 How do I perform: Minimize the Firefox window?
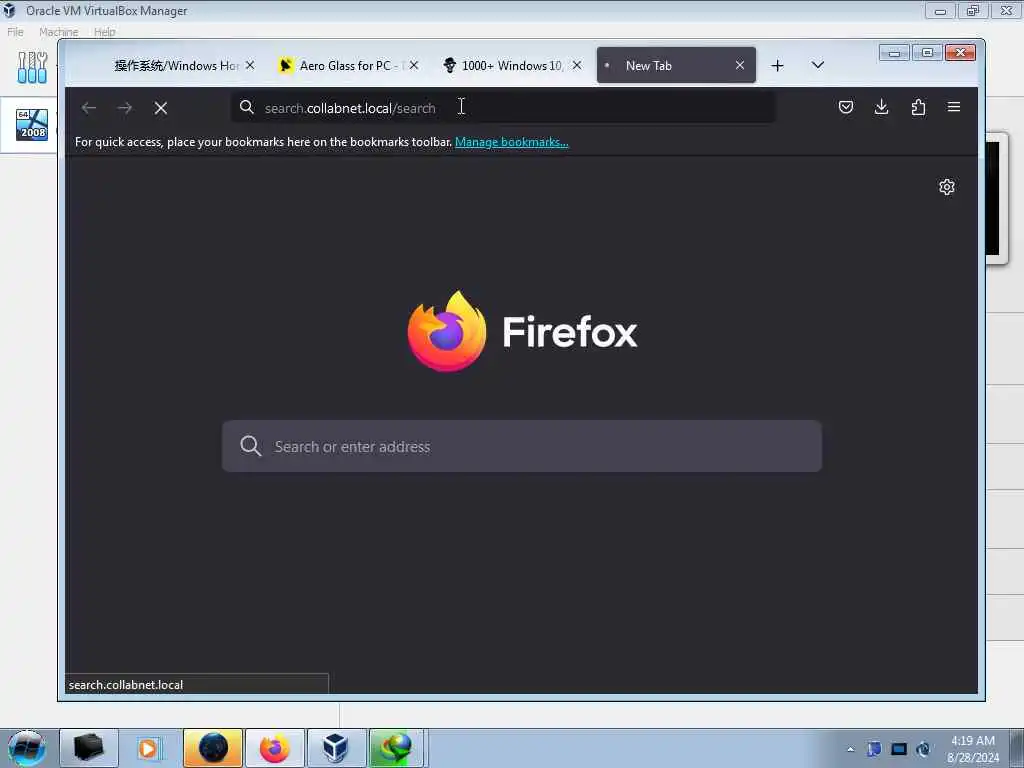click(894, 52)
